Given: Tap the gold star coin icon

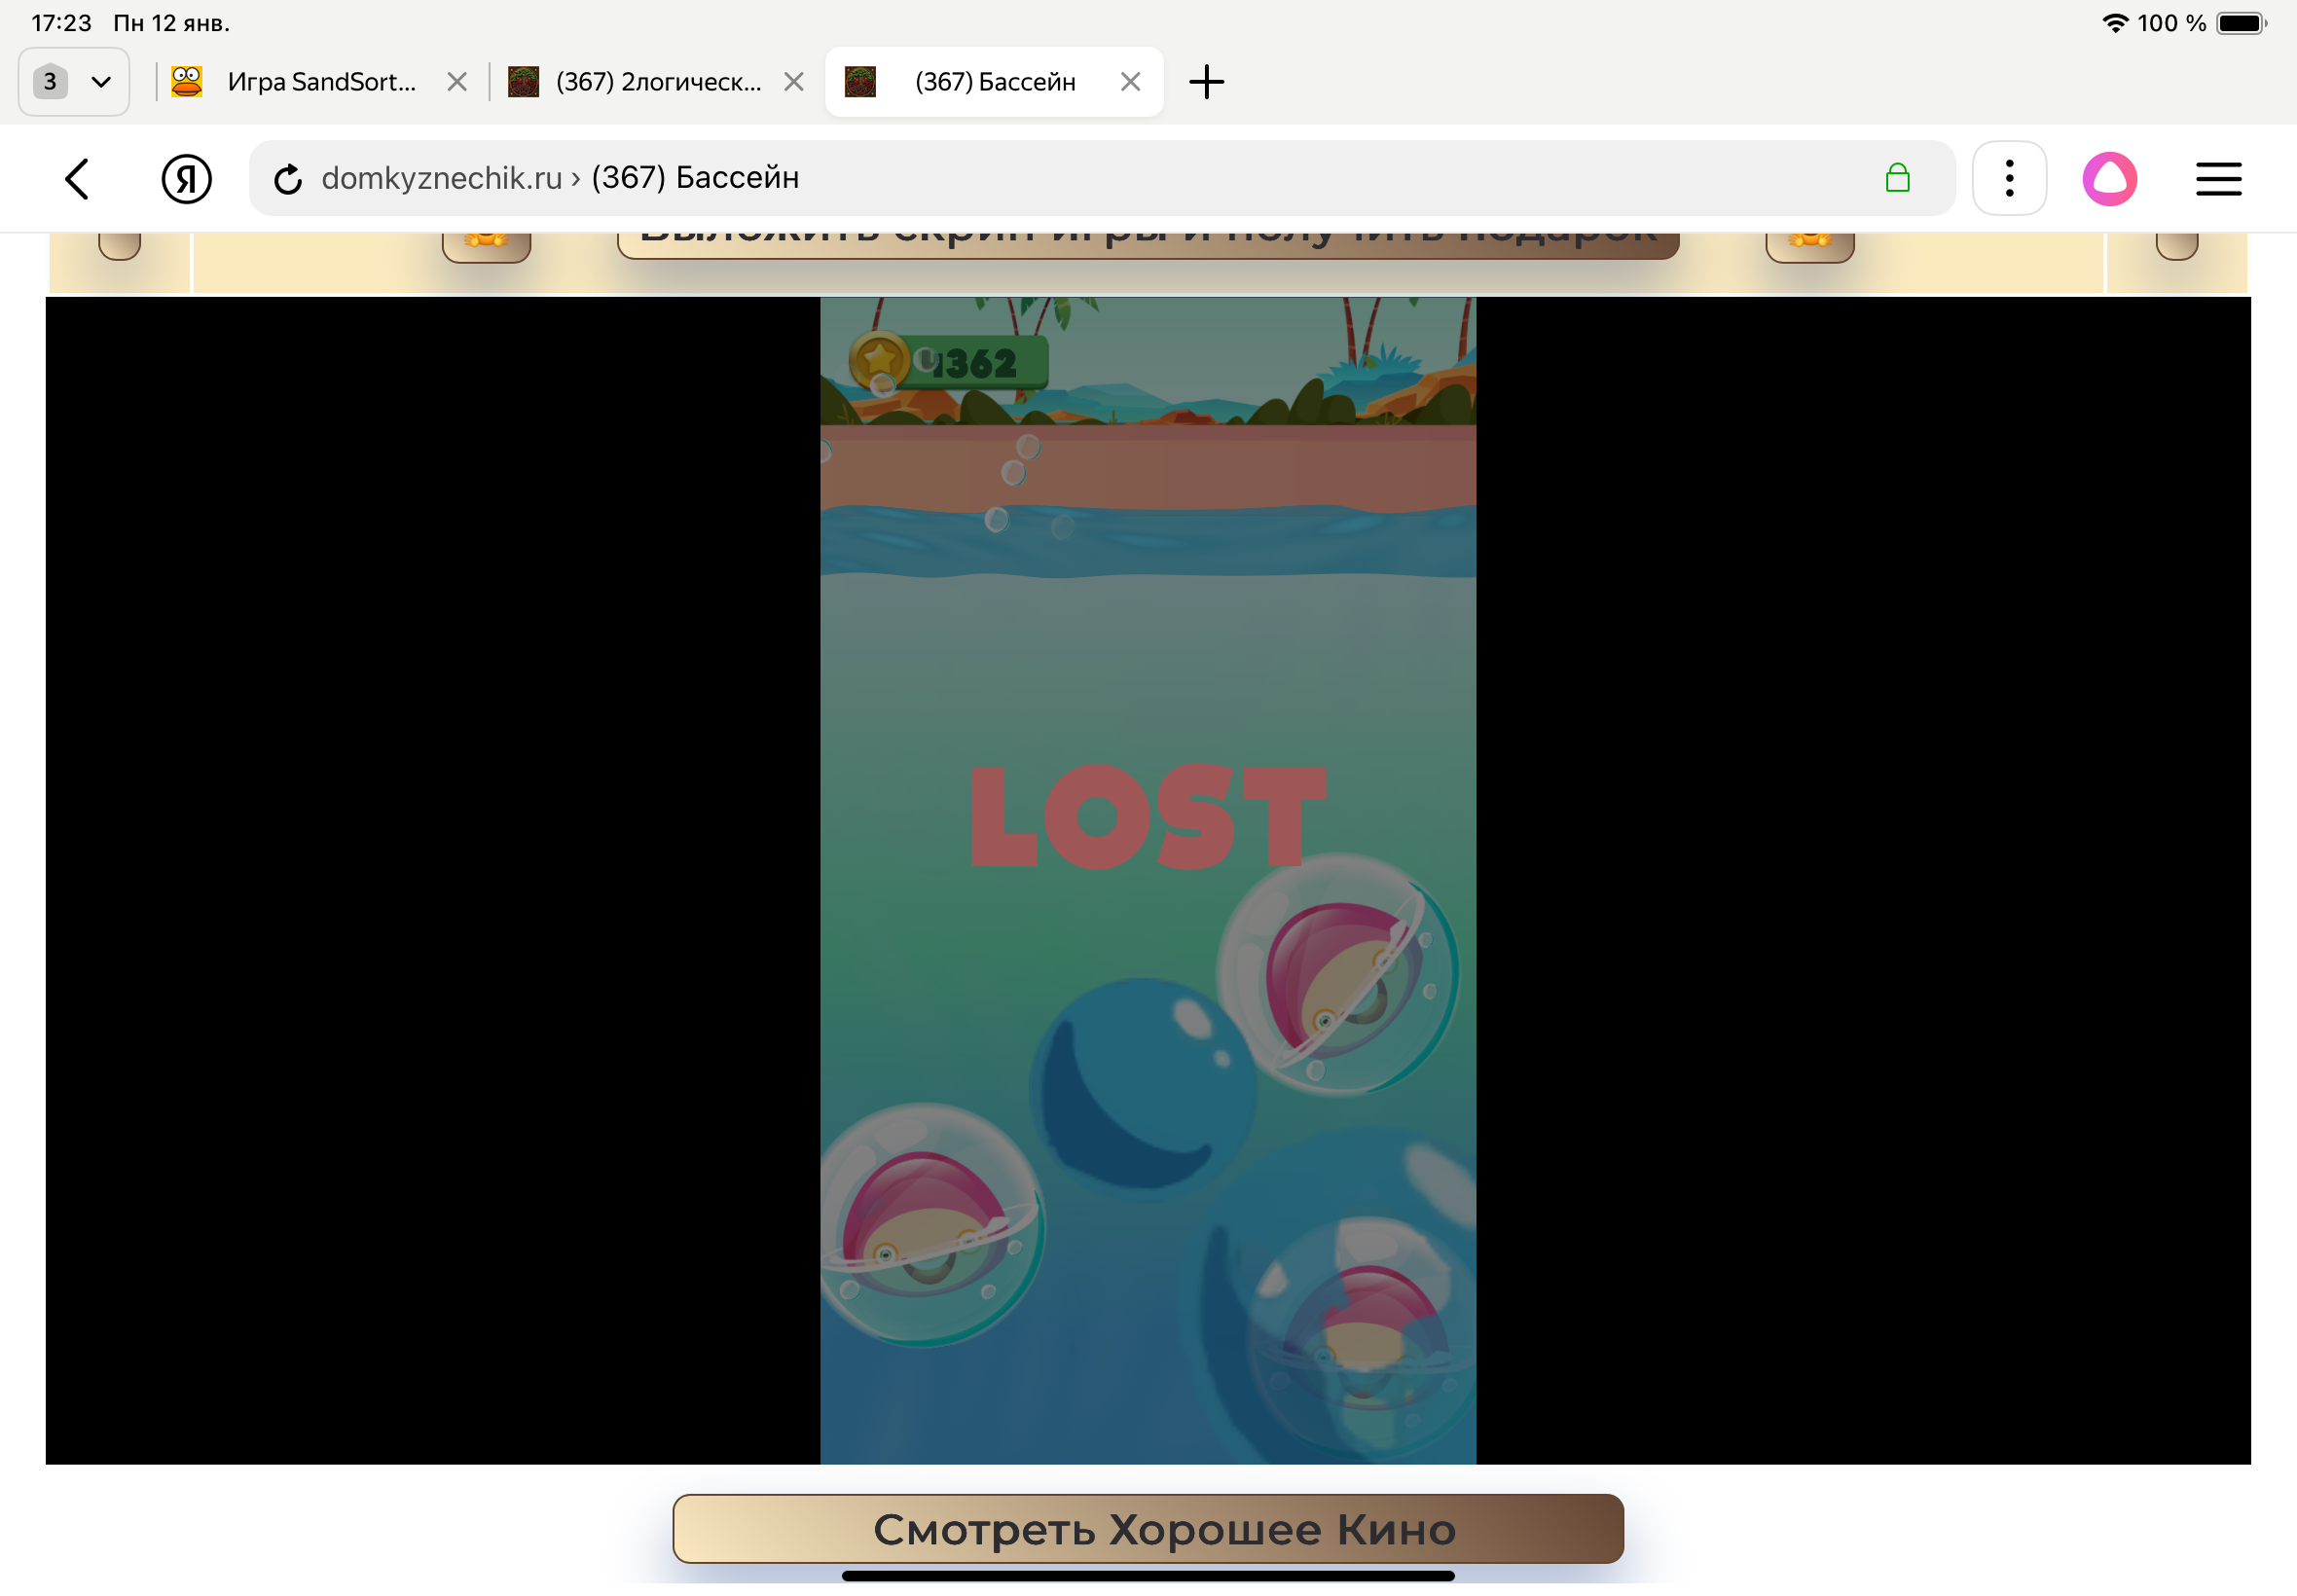Looking at the screenshot, I should pyautogui.click(x=878, y=360).
